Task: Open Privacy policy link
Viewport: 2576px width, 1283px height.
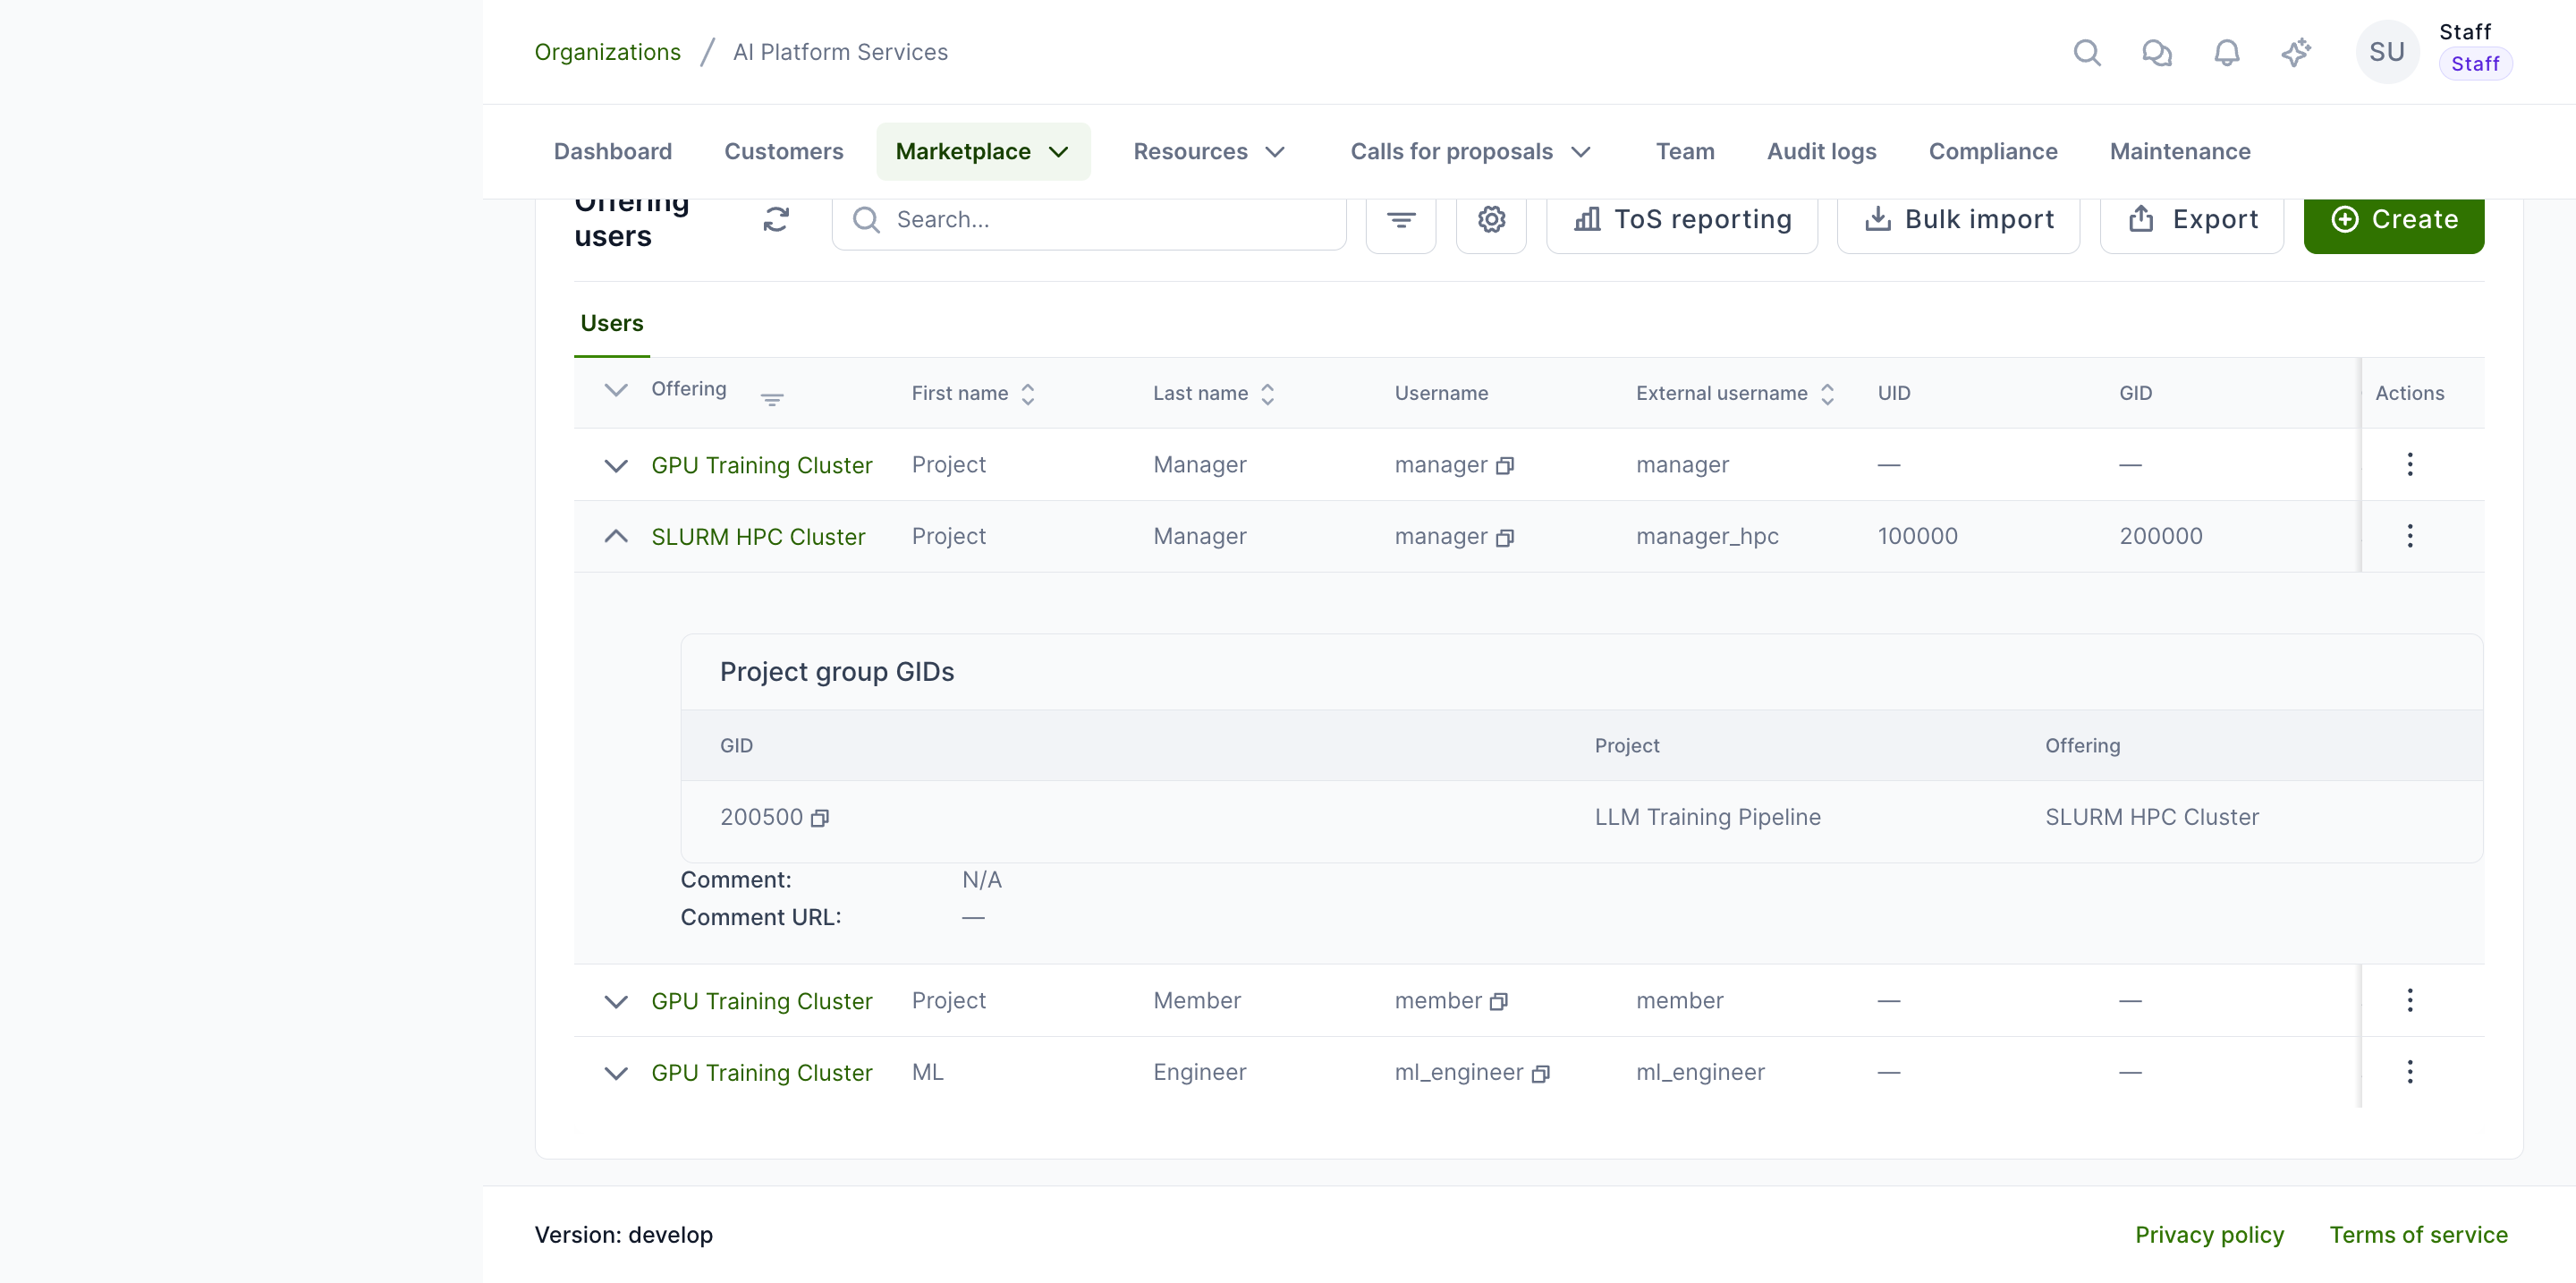Action: coord(2209,1234)
